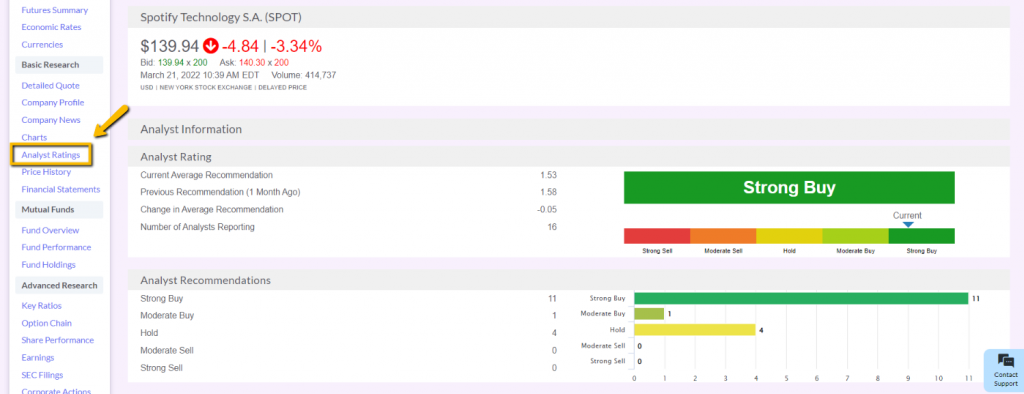Click the yellow Hold bar in chart
Image resolution: width=1024 pixels, height=394 pixels.
point(695,330)
